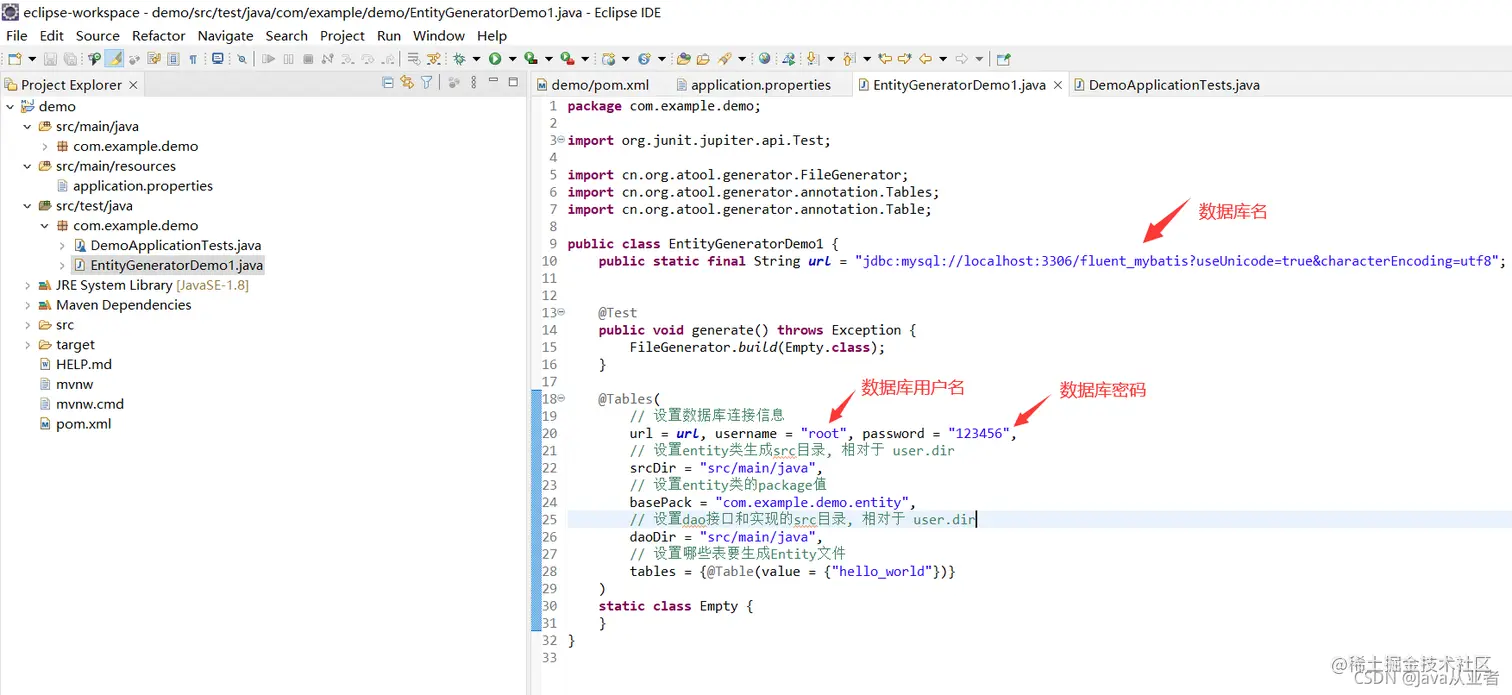Click the Open Web Browser globe icon
Screen dimensions: 1512x695
(x=764, y=59)
